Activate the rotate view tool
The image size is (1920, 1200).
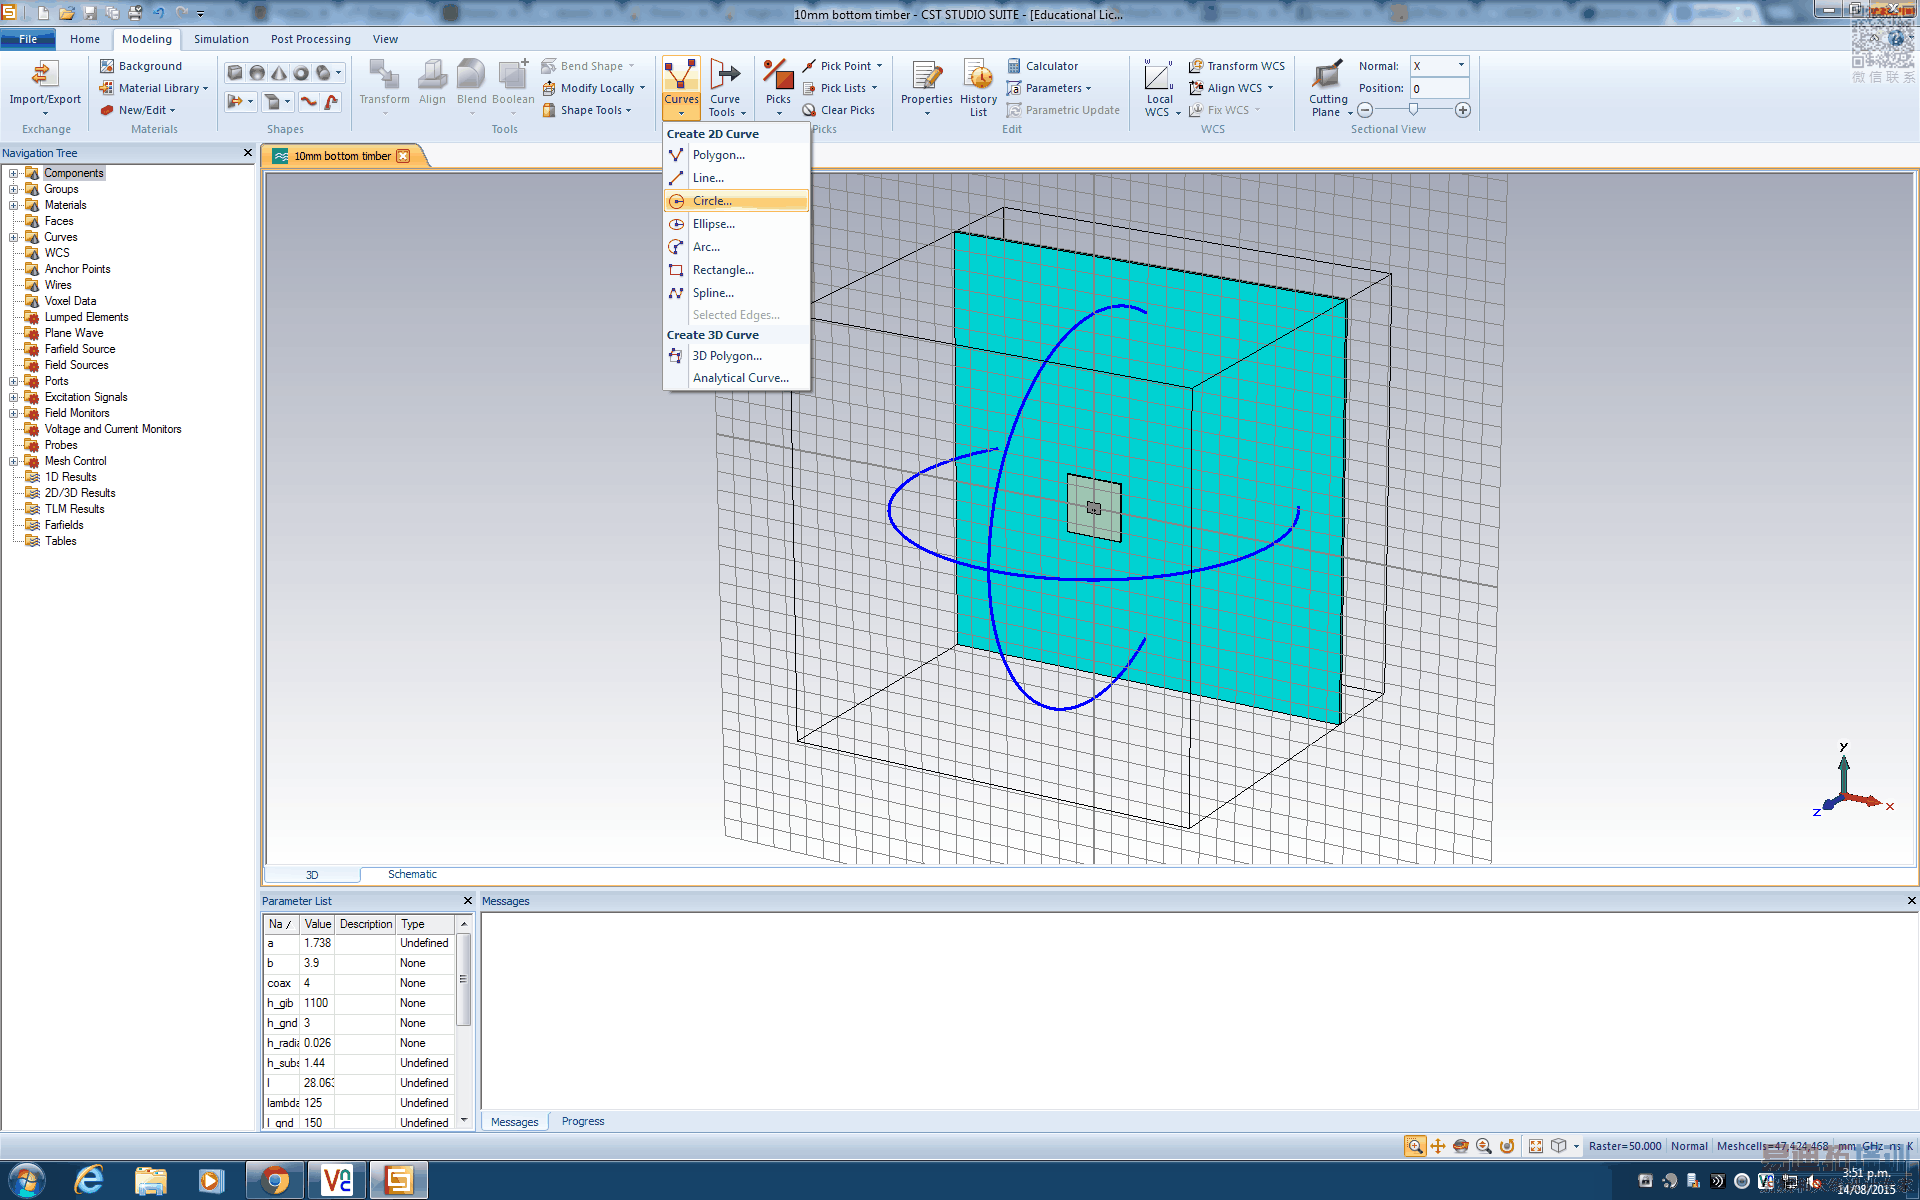tap(1461, 1146)
